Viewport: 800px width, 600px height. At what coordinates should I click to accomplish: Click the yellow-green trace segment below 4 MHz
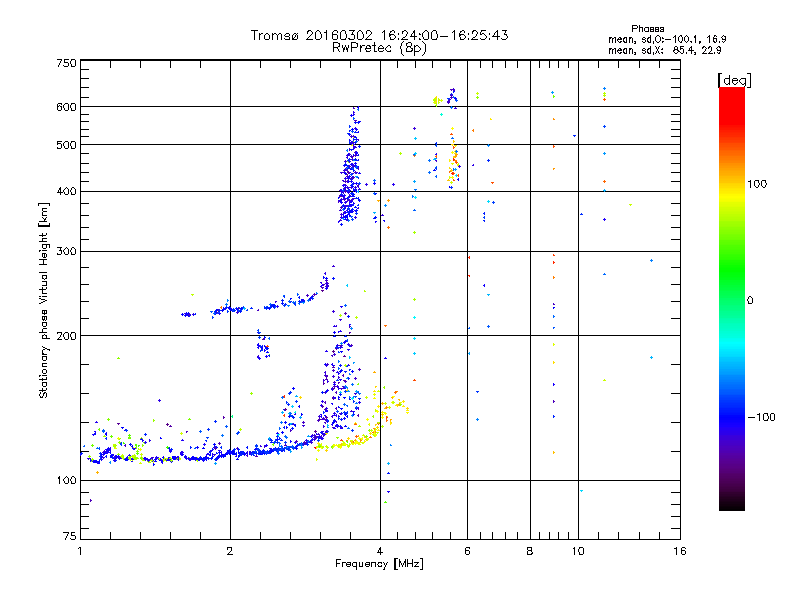(347, 442)
